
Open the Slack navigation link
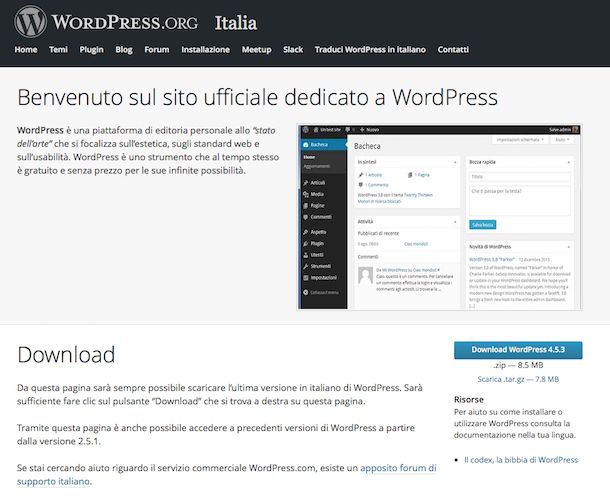coord(293,49)
